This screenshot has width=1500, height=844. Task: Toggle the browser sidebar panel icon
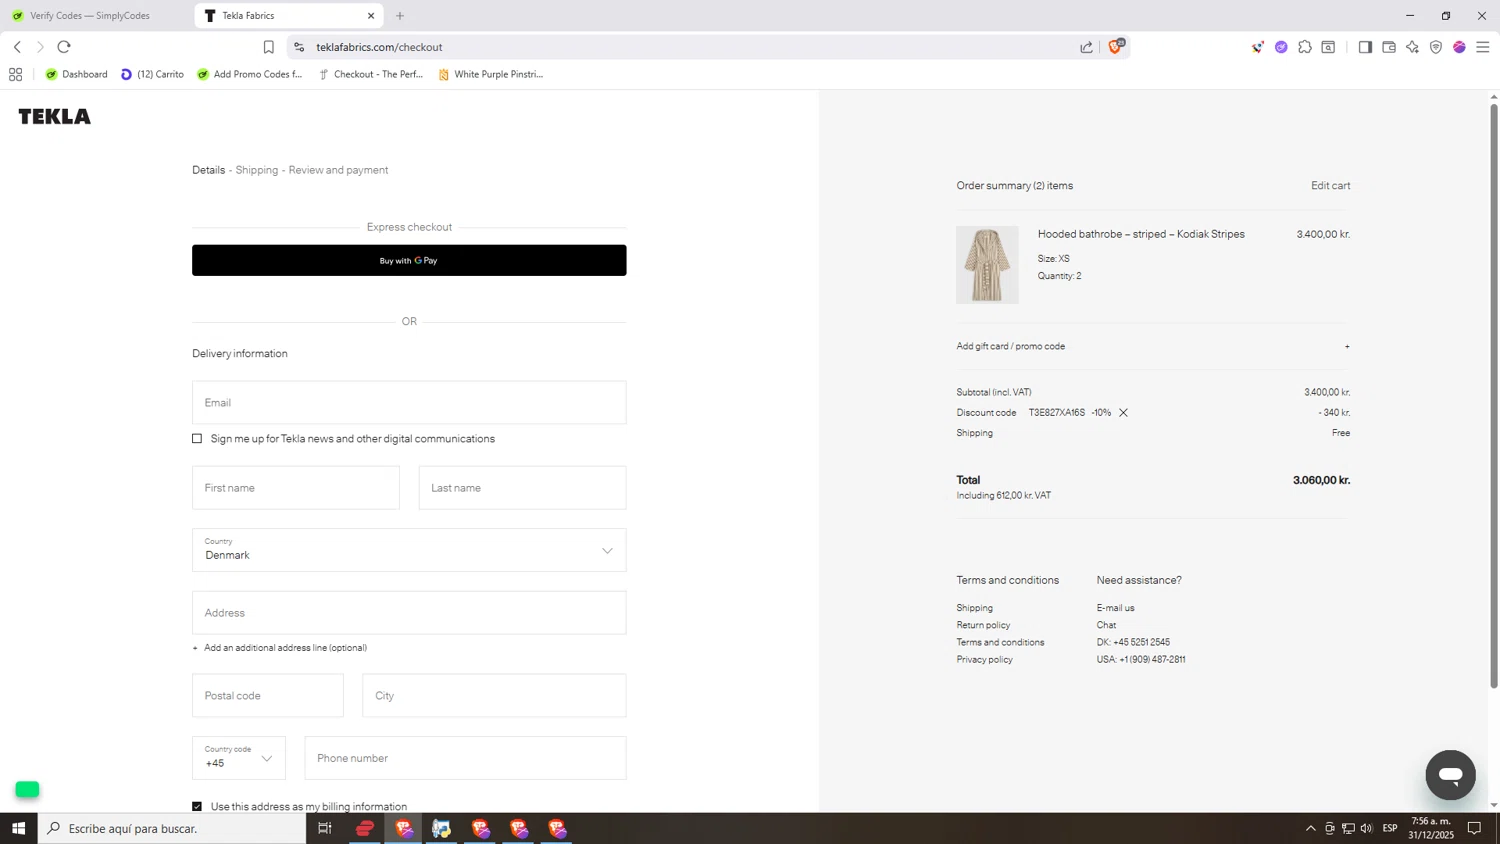1365,47
